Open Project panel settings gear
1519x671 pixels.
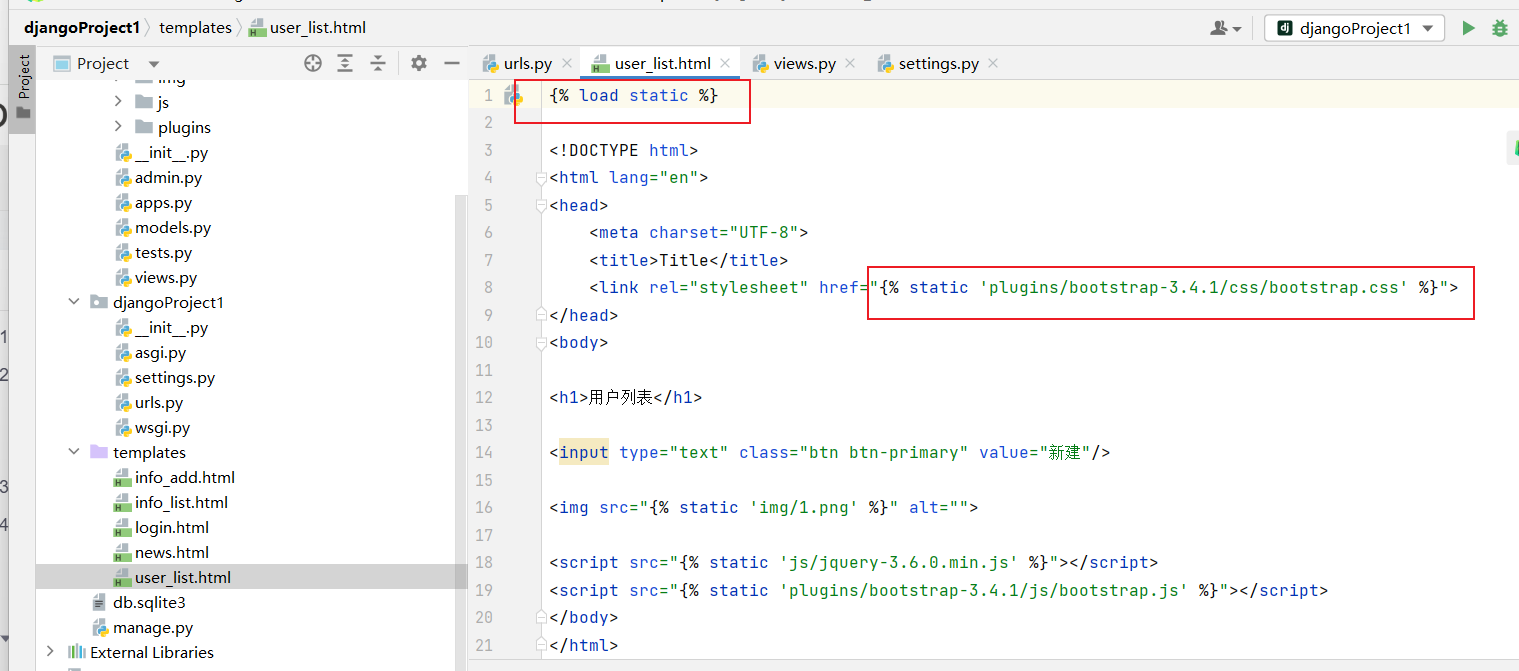[419, 63]
